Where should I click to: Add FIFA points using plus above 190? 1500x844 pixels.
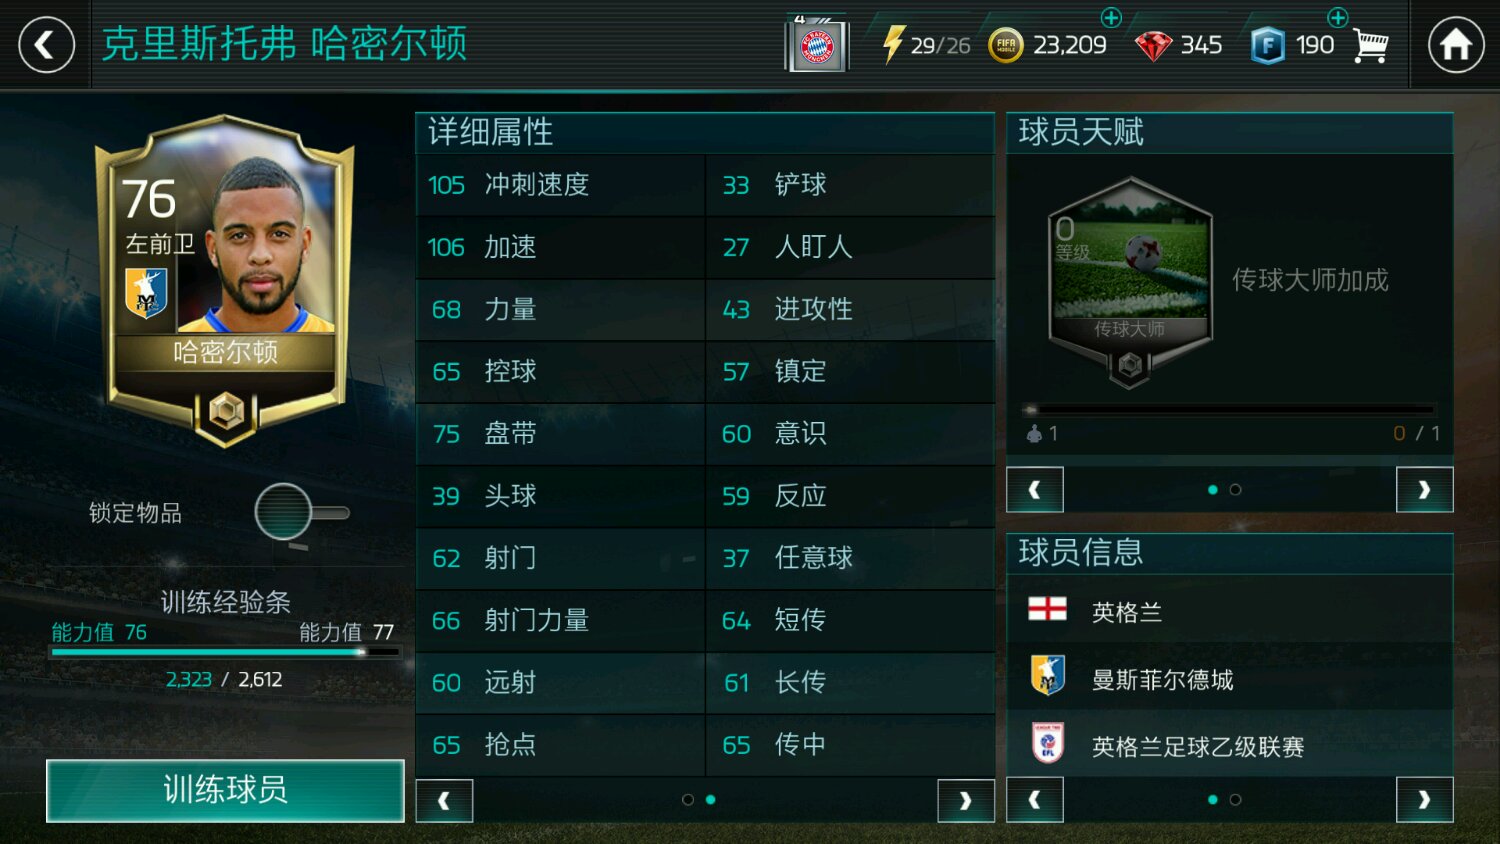tap(1337, 18)
